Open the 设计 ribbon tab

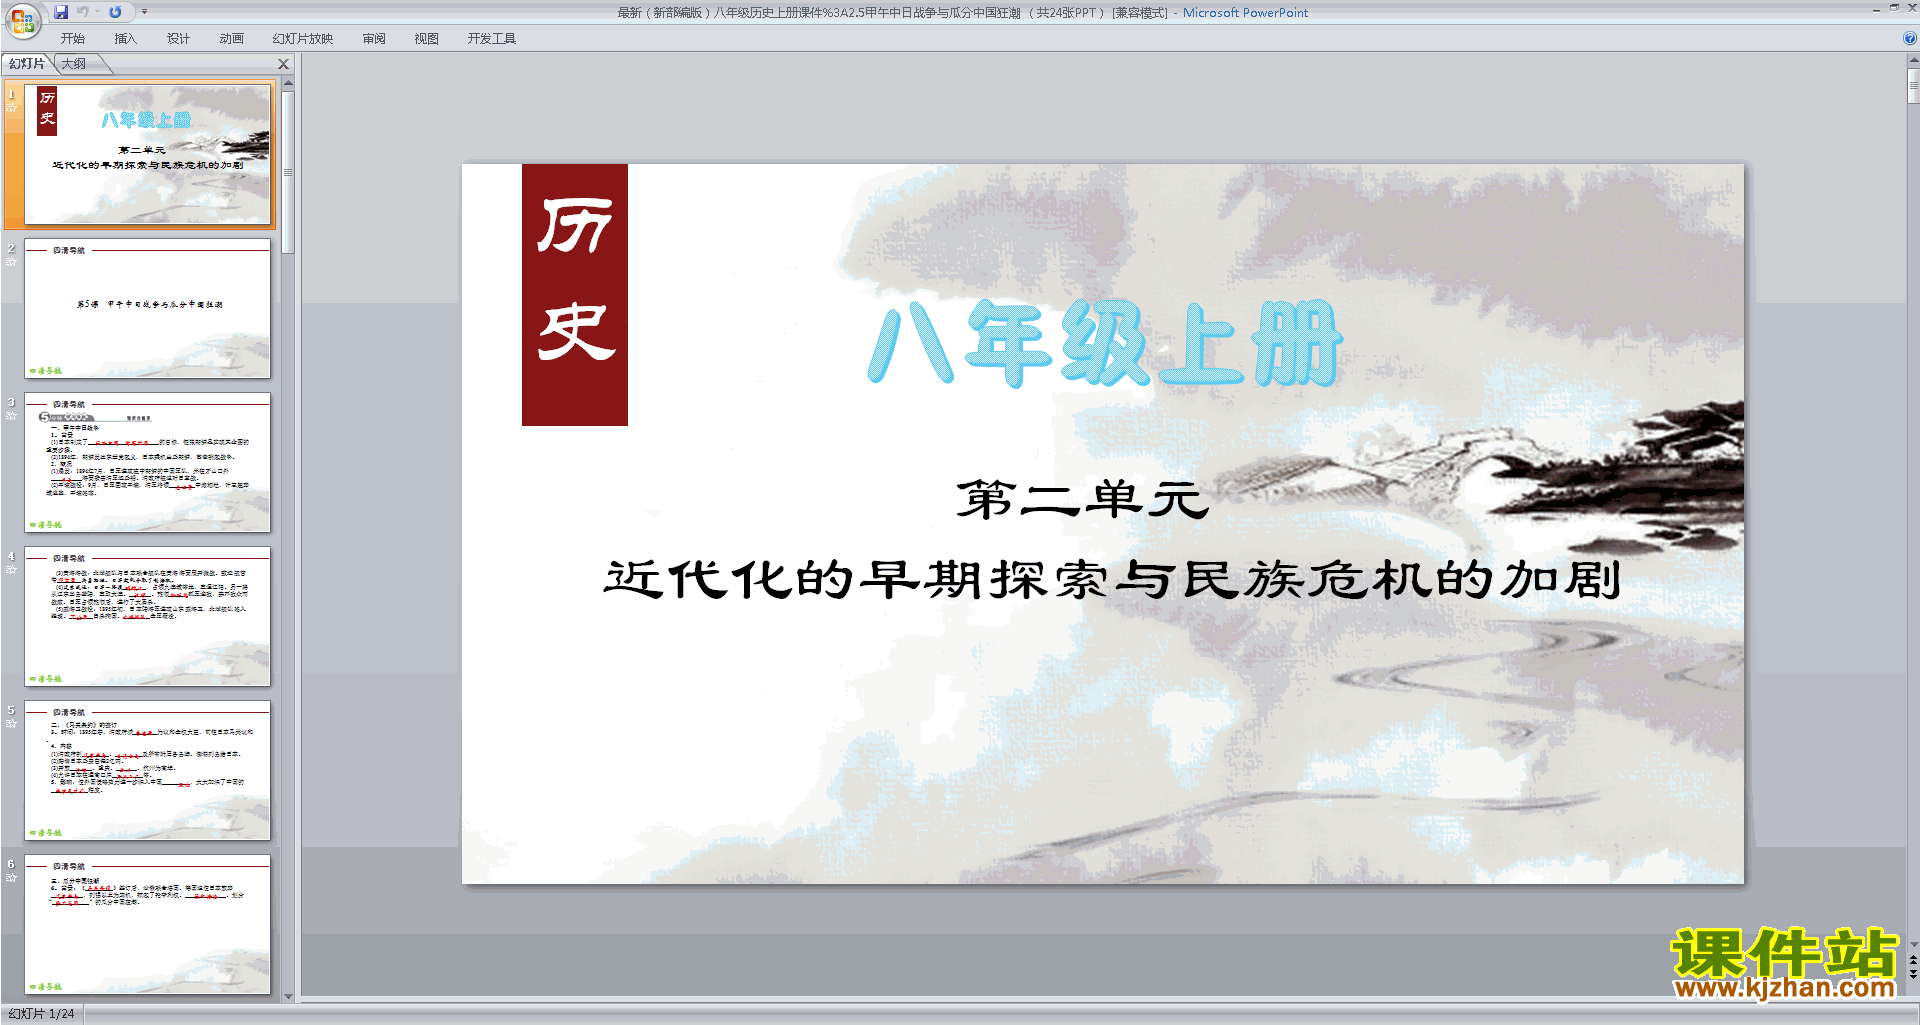point(178,38)
